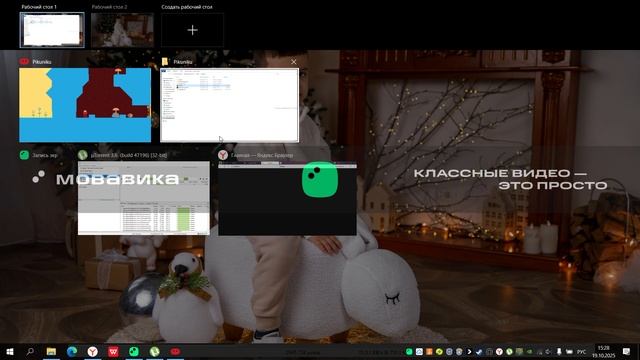
Task: Open the red WPS Office taskbar icon
Action: coord(113,351)
